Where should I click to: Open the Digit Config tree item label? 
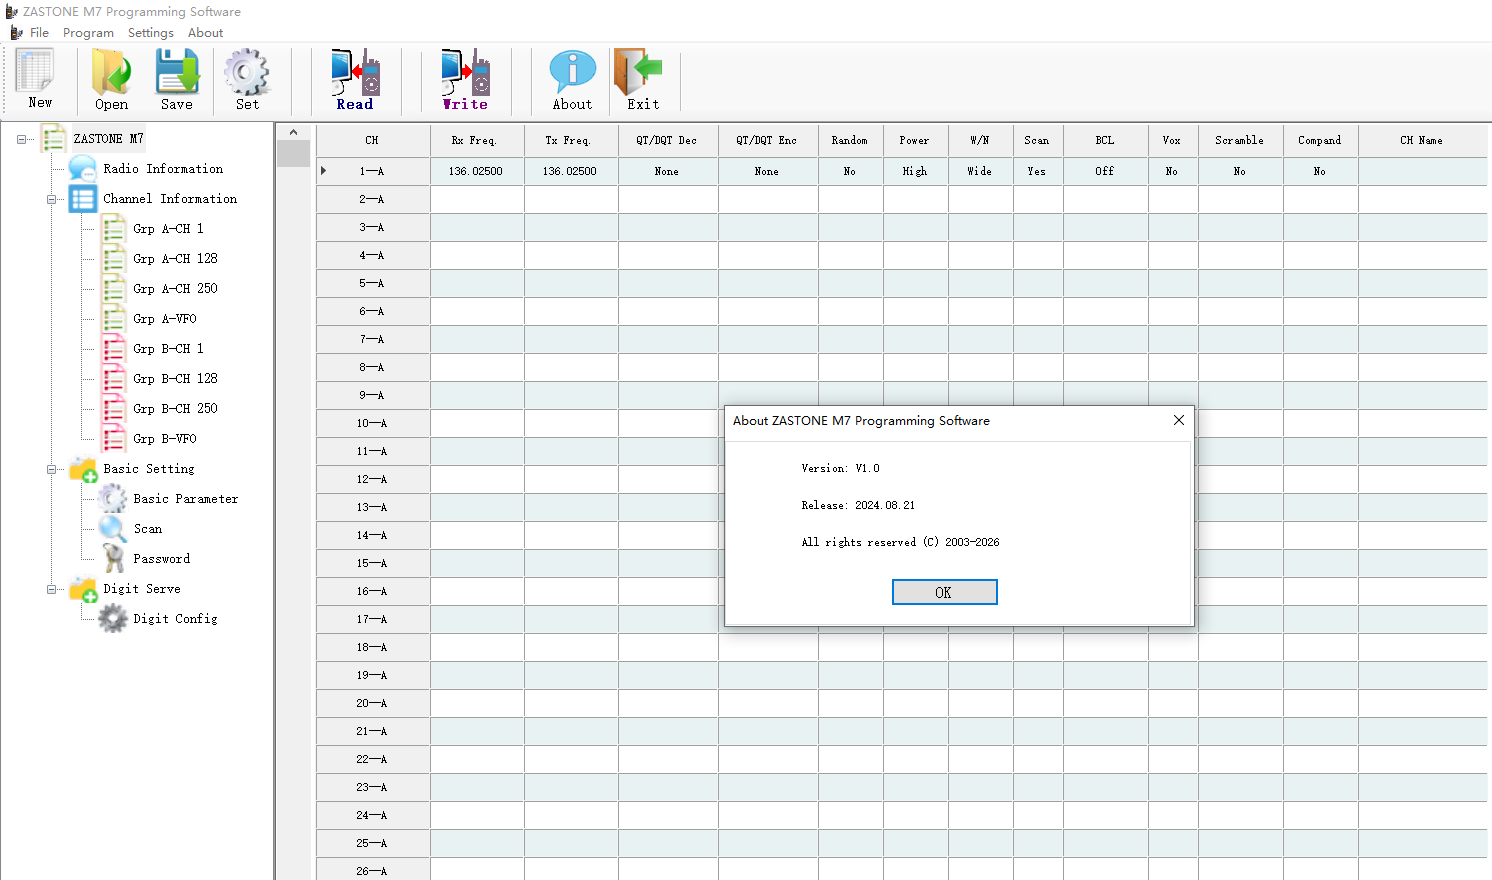[175, 619]
